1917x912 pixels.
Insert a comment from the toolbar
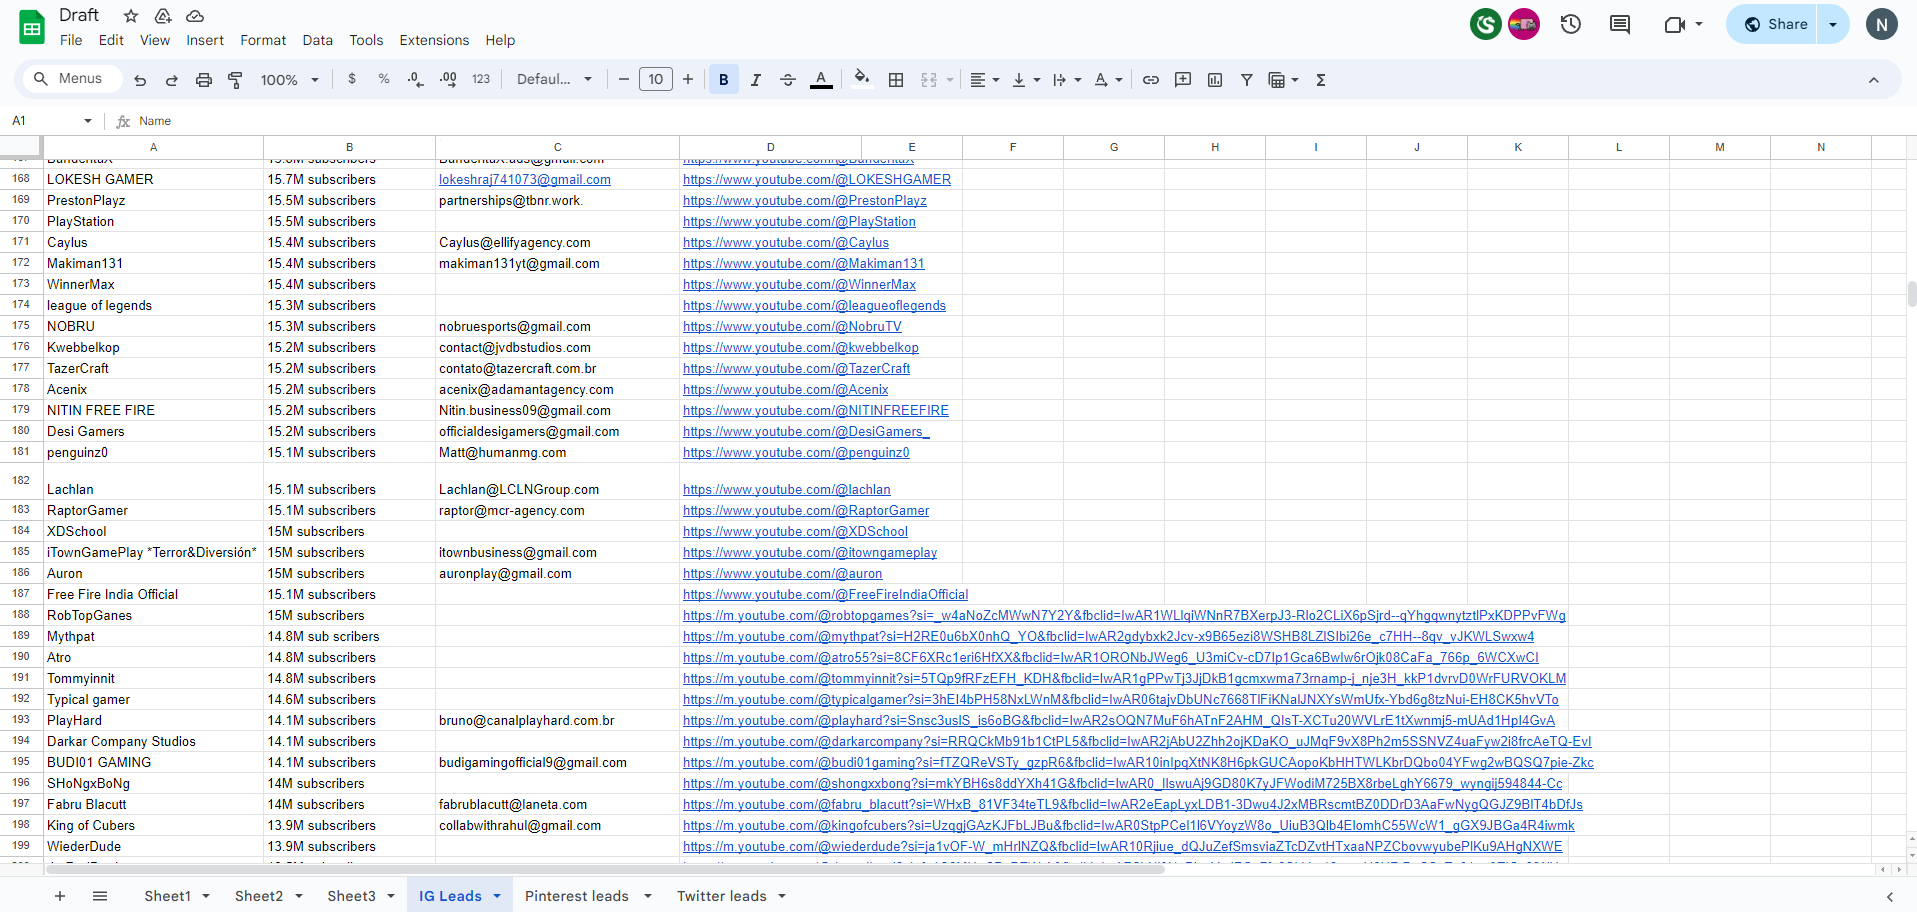tap(1183, 80)
